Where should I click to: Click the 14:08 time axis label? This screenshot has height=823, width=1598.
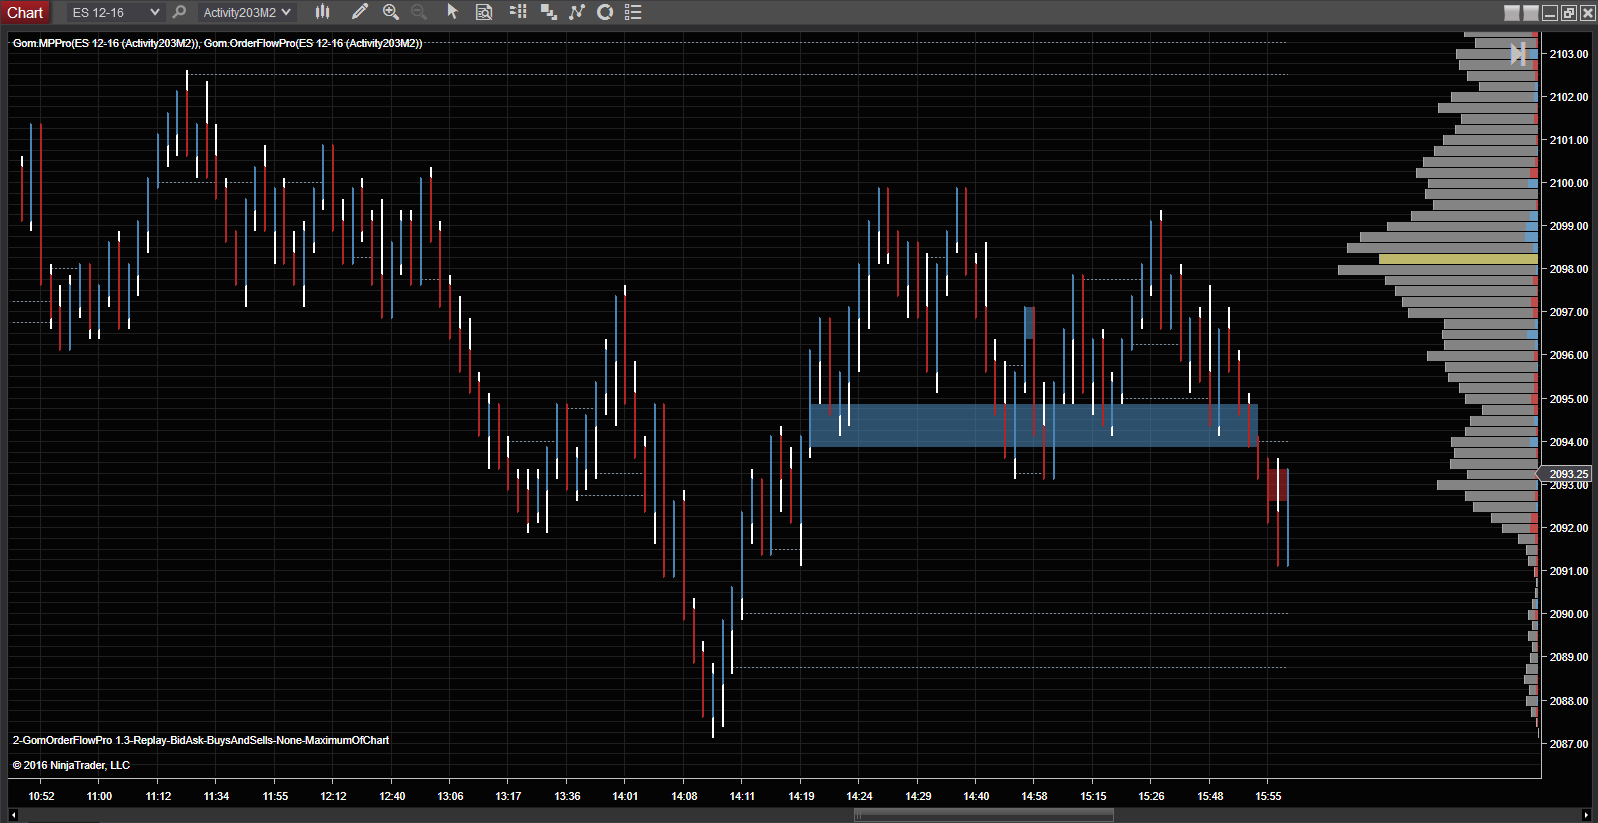tap(684, 796)
